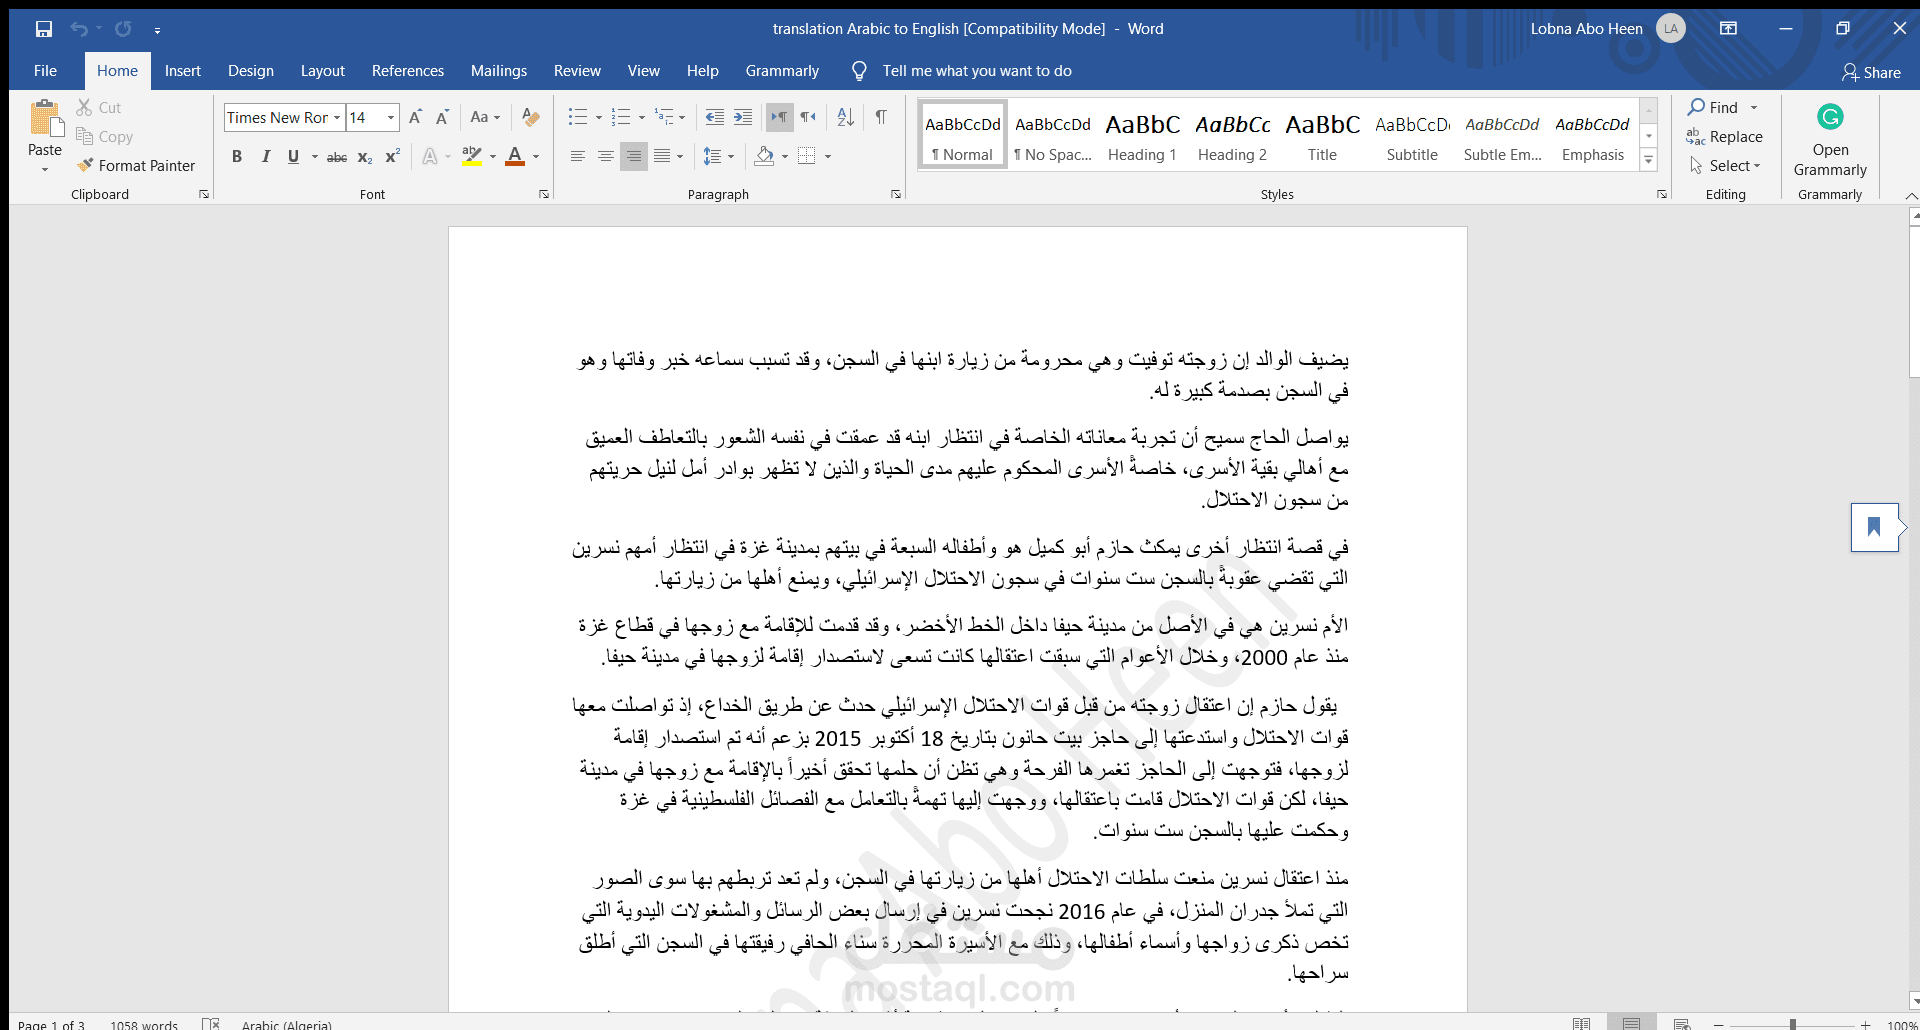
Task: Toggle center paragraph alignment
Action: (x=605, y=156)
